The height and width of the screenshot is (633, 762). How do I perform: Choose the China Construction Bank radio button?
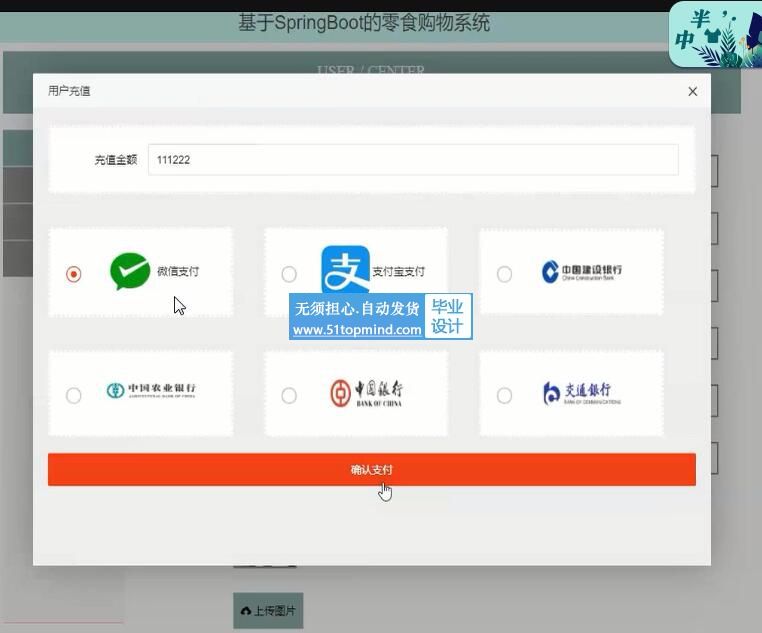pyautogui.click(x=504, y=274)
